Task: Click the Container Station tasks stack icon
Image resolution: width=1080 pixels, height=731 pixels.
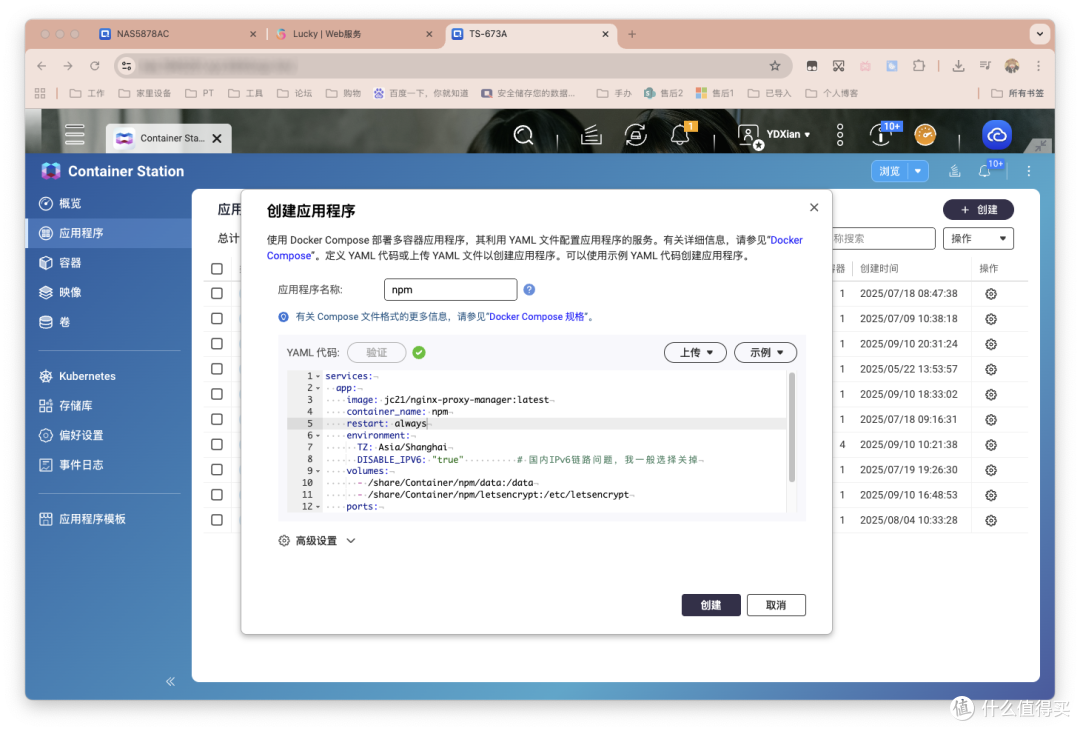Action: point(954,171)
